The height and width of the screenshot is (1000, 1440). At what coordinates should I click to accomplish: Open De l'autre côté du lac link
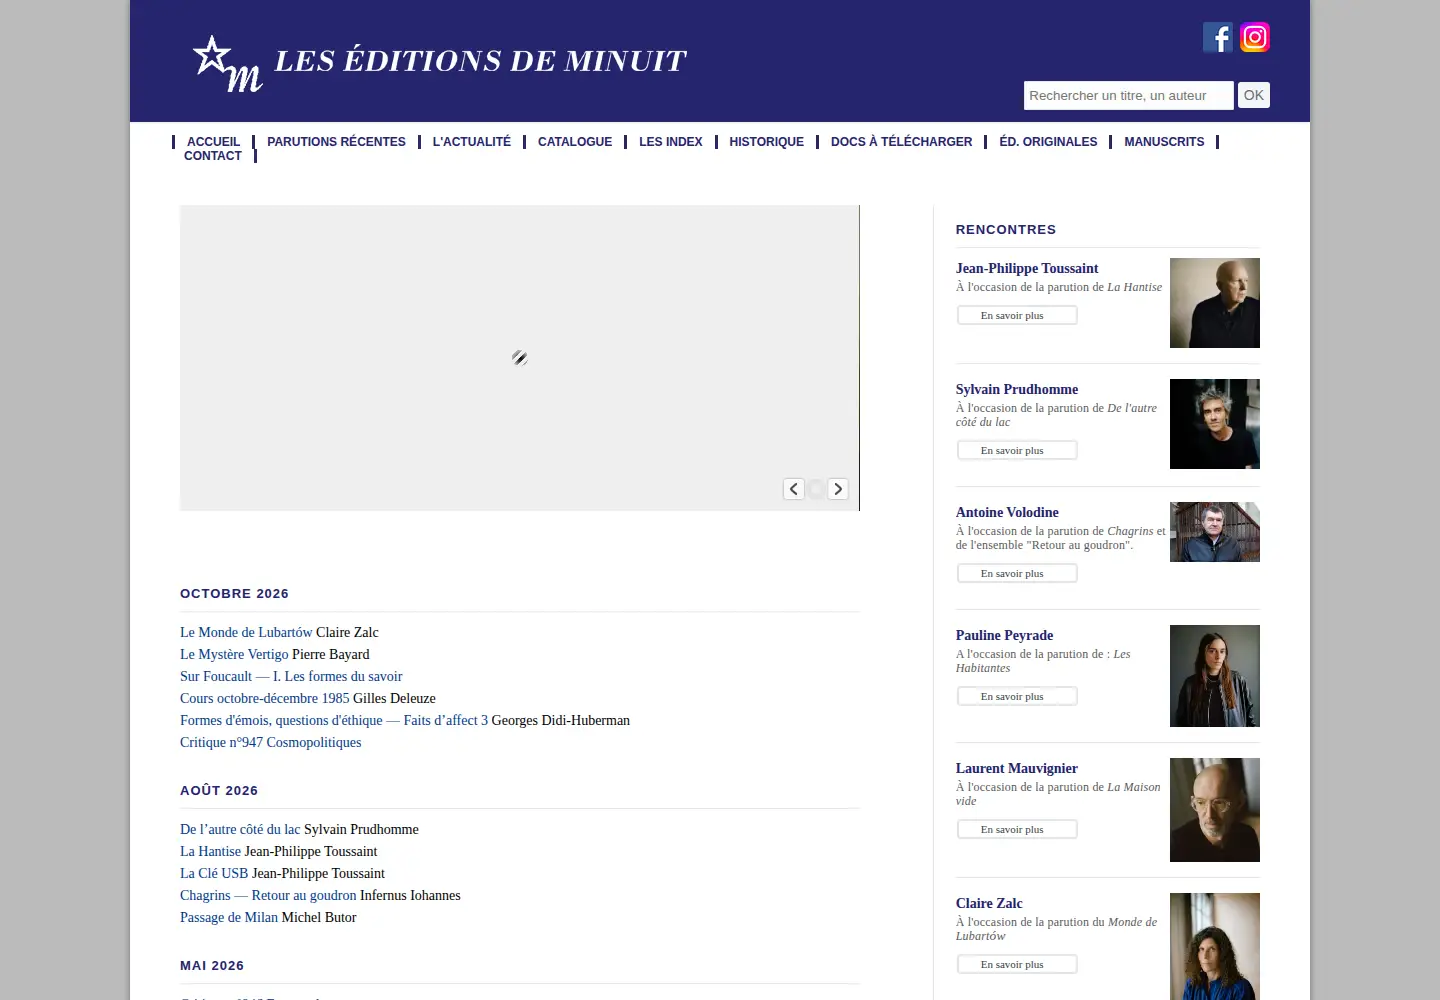tap(240, 830)
